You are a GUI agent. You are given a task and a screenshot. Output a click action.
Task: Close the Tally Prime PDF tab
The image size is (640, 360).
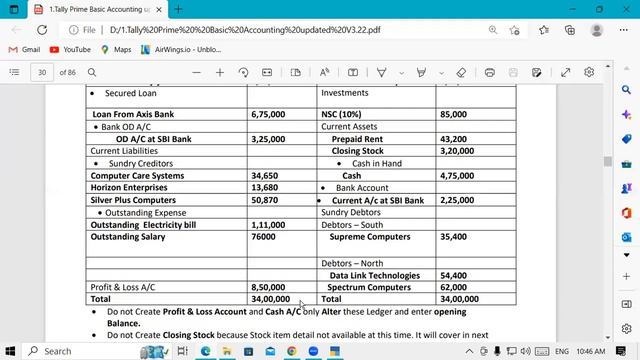tap(159, 9)
